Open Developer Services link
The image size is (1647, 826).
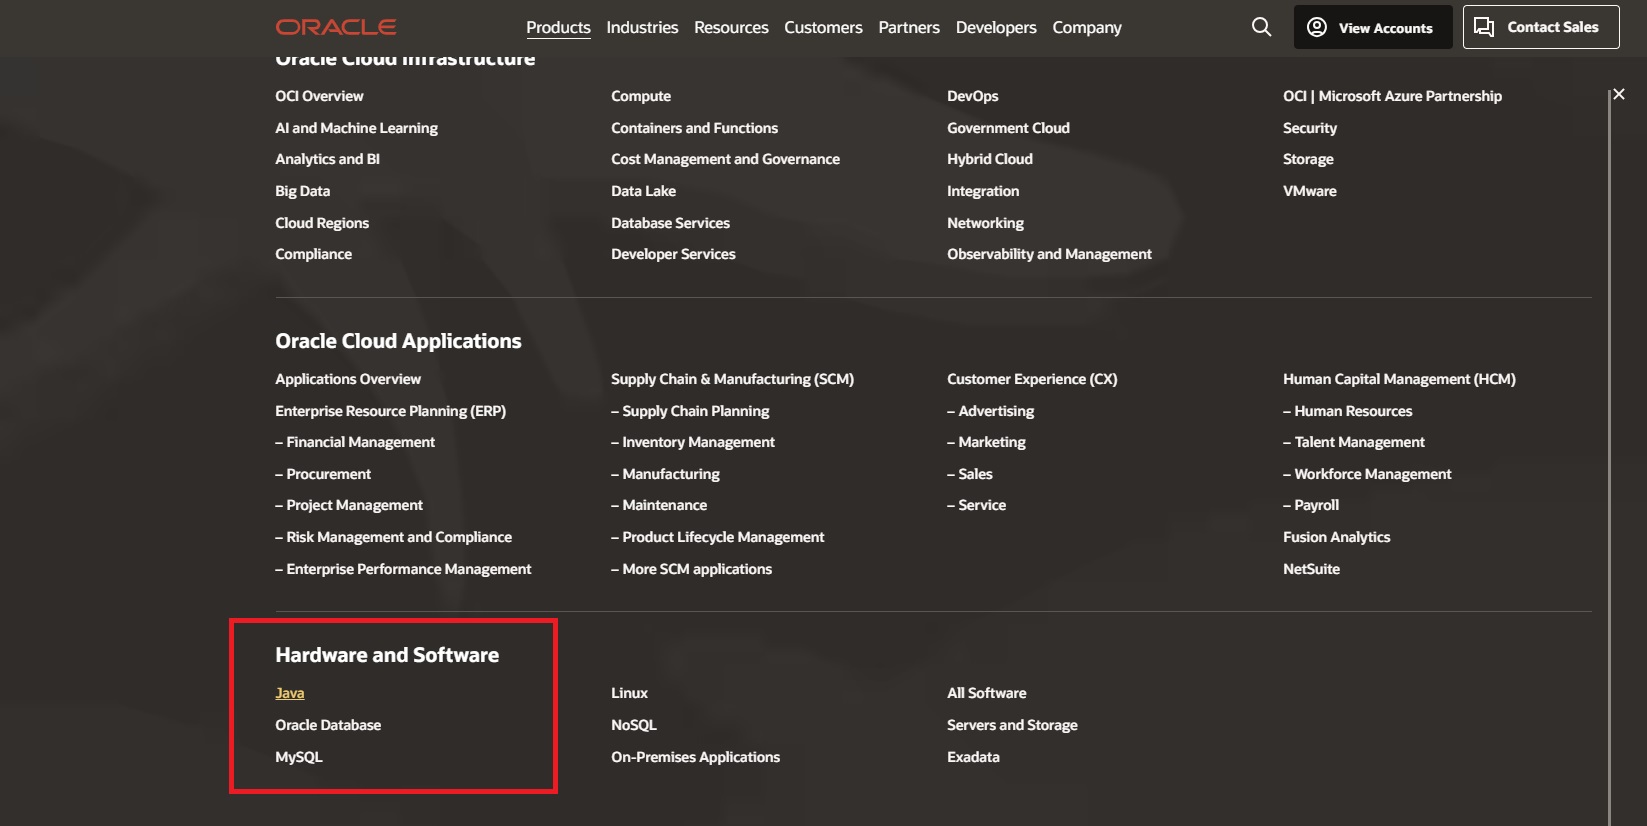673,254
